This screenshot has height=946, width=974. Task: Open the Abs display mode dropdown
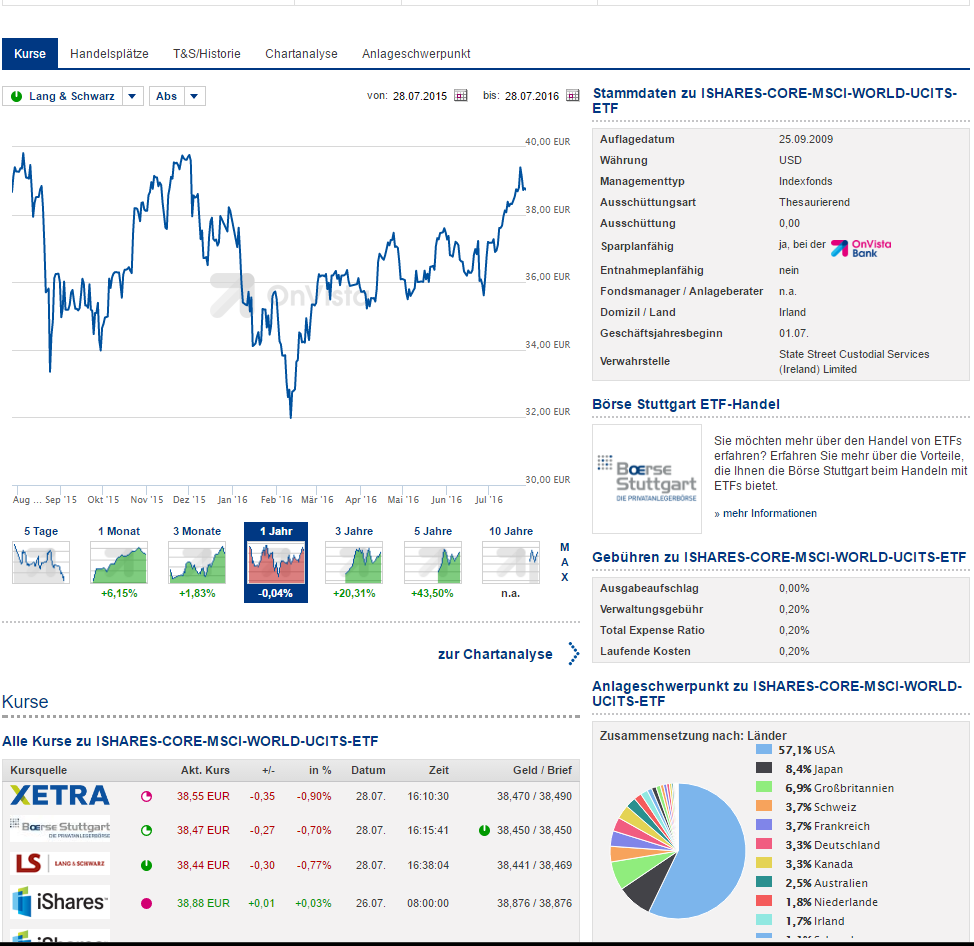[195, 96]
